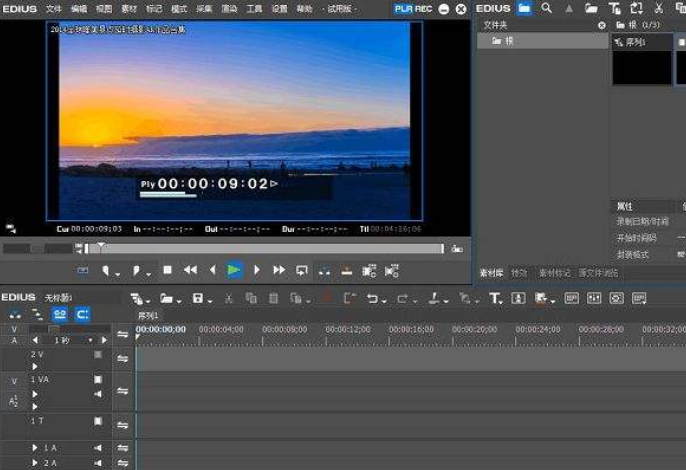Open the 文件 menu

(54, 8)
